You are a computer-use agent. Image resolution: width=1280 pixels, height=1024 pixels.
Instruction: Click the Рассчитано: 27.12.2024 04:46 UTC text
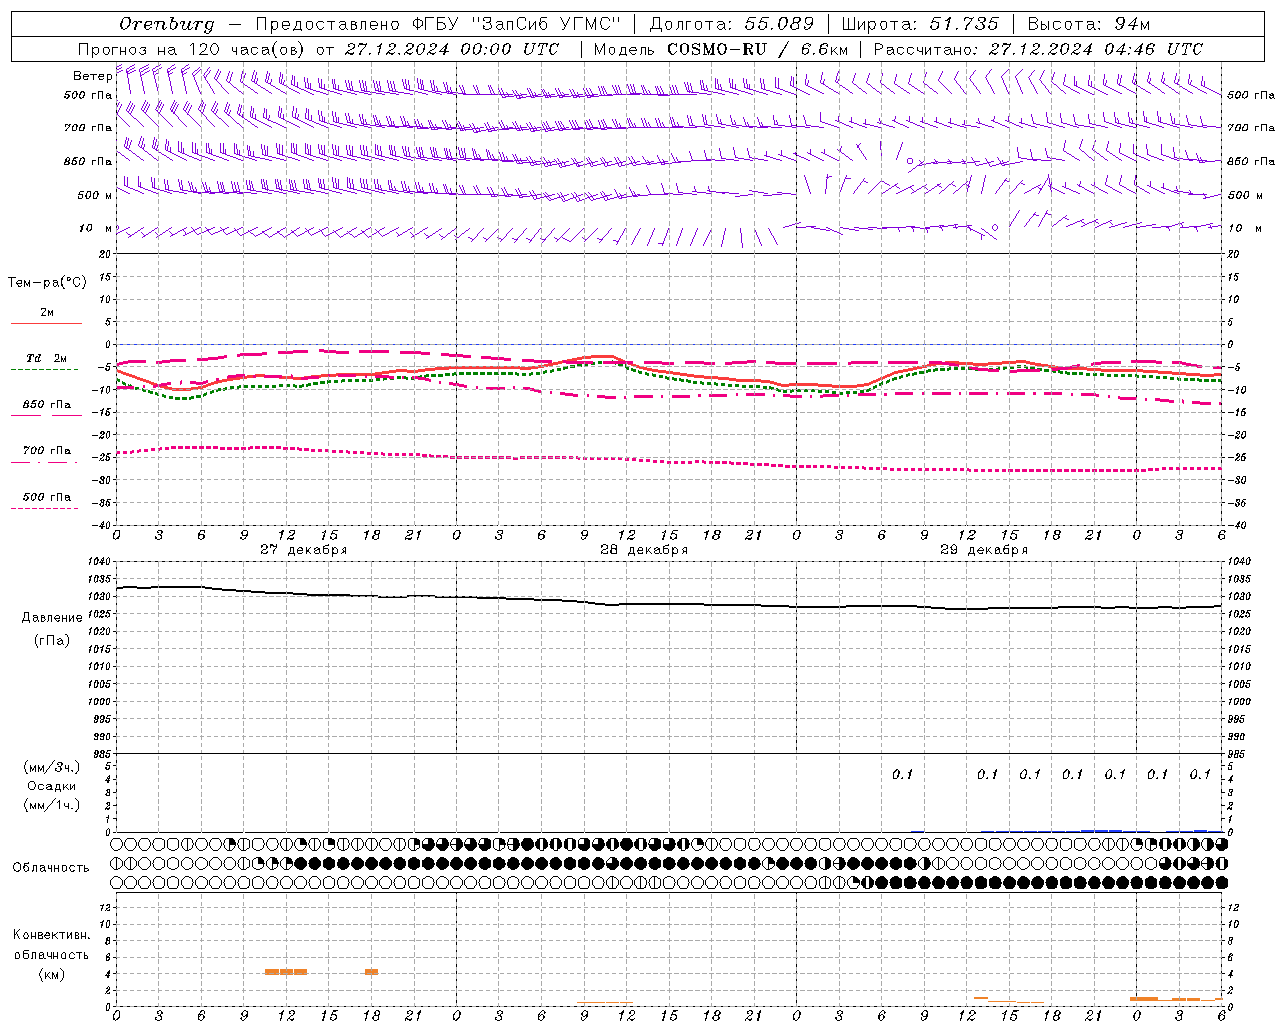1038,49
